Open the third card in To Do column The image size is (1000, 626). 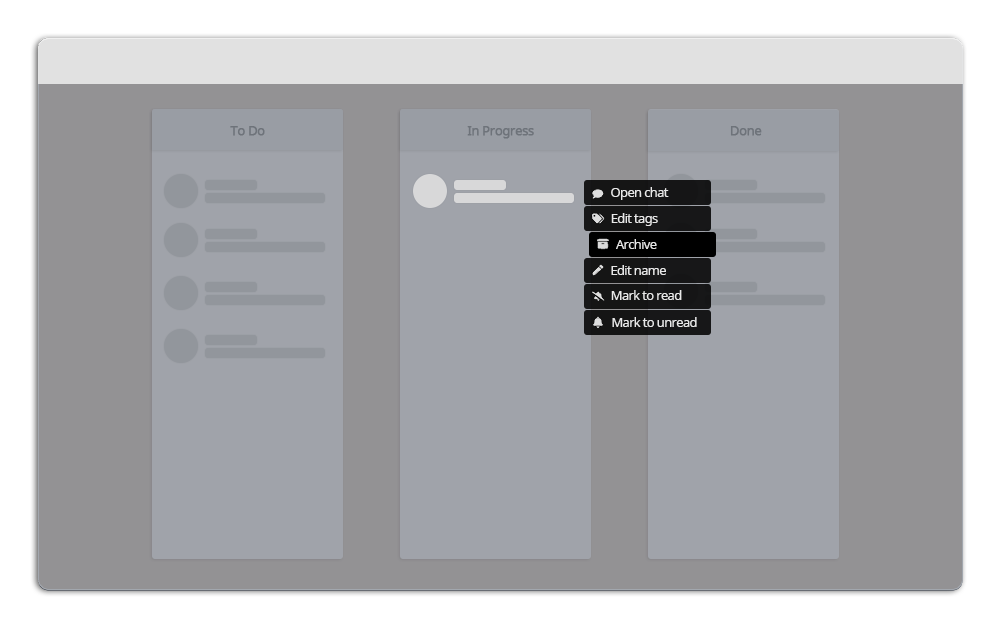246,293
